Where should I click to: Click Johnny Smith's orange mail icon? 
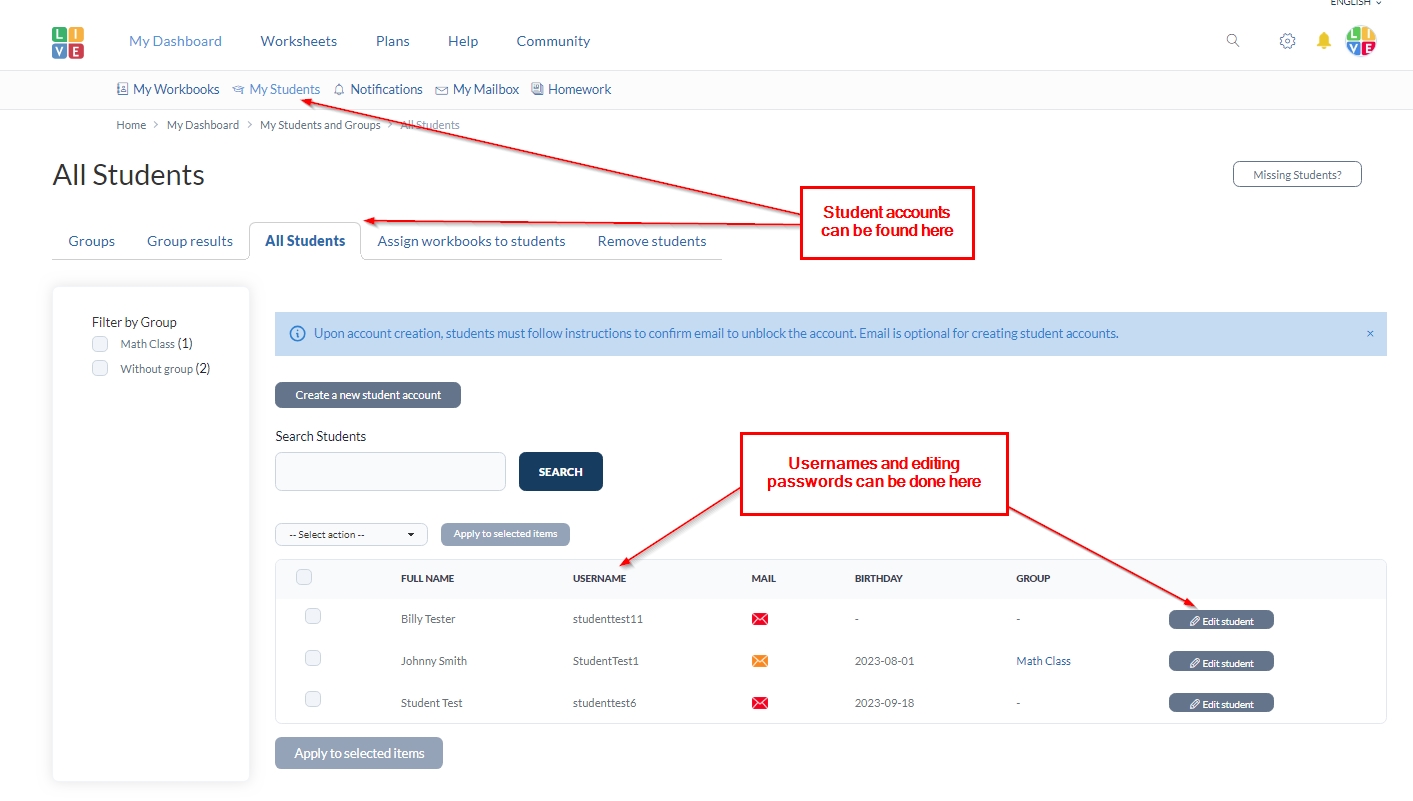tap(760, 661)
